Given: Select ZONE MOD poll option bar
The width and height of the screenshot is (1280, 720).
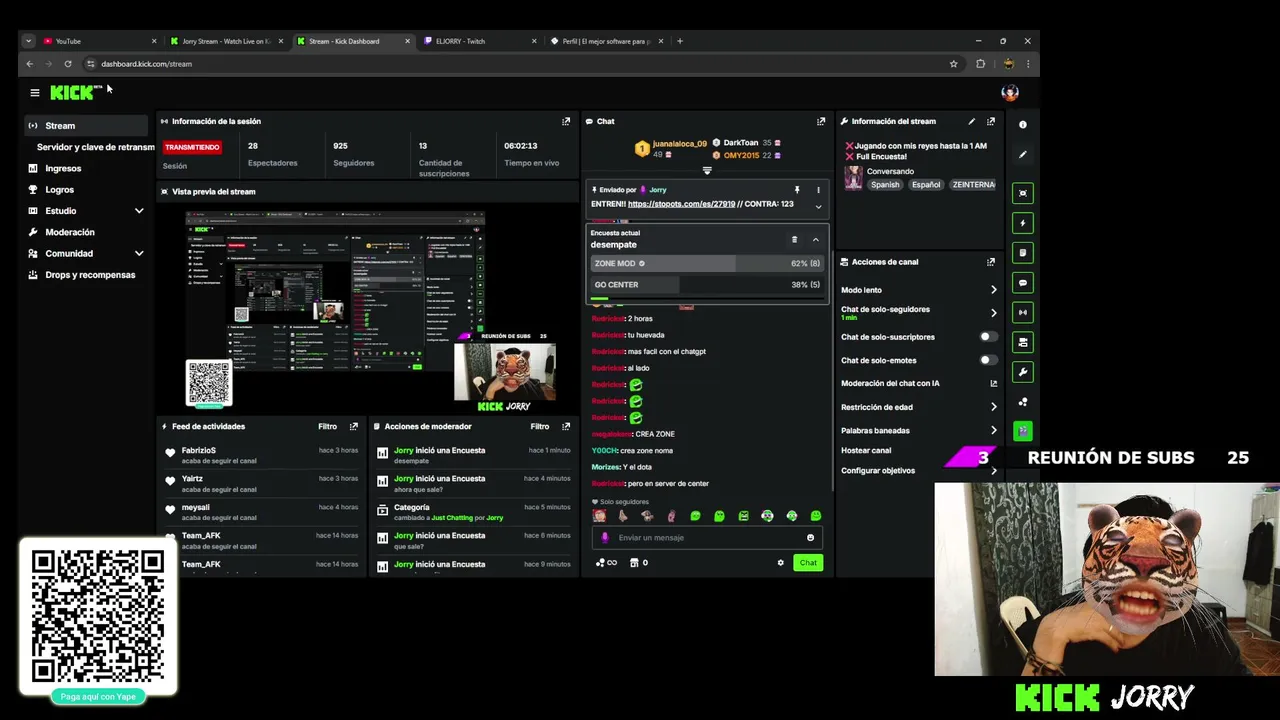Looking at the screenshot, I should click(x=706, y=264).
